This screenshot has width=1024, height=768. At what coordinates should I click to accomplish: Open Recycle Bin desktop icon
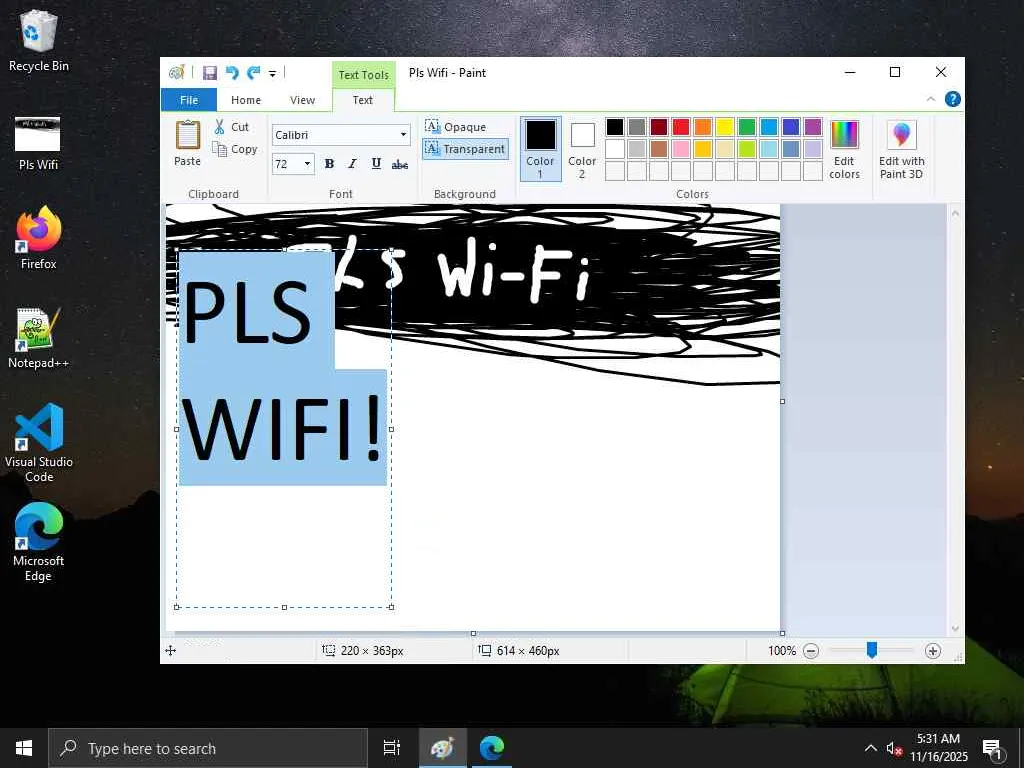click(x=39, y=40)
